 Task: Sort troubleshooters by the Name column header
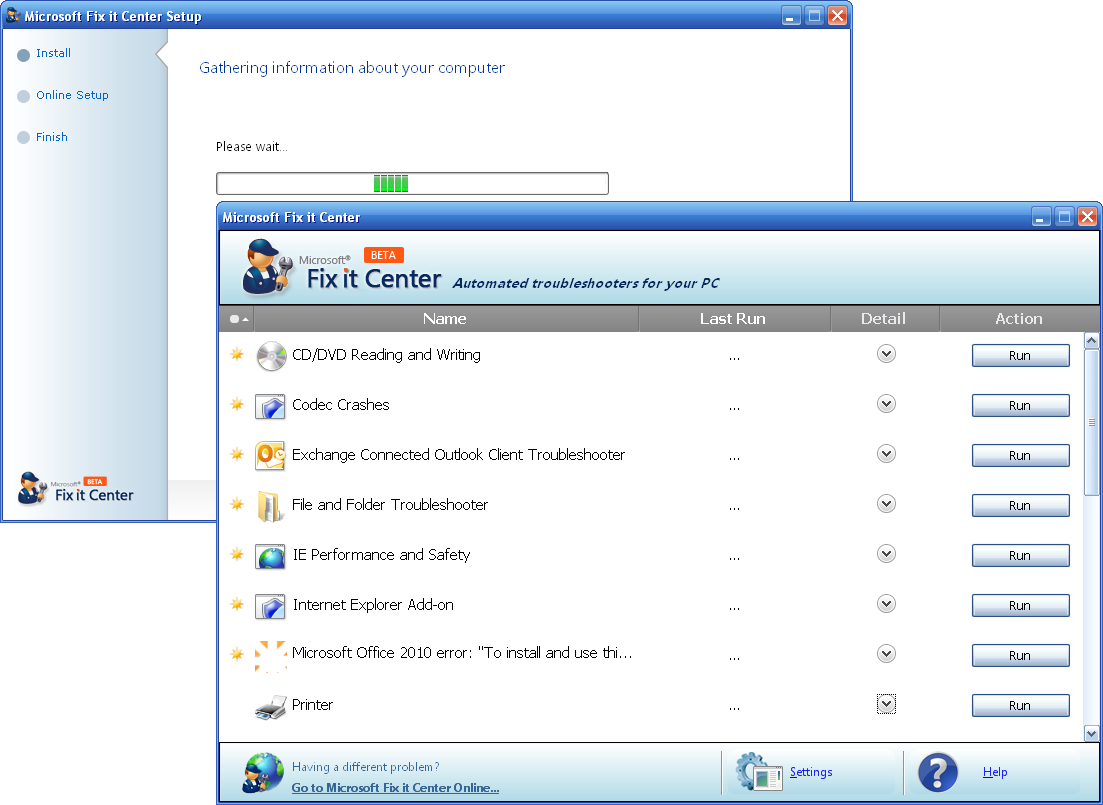coord(446,319)
